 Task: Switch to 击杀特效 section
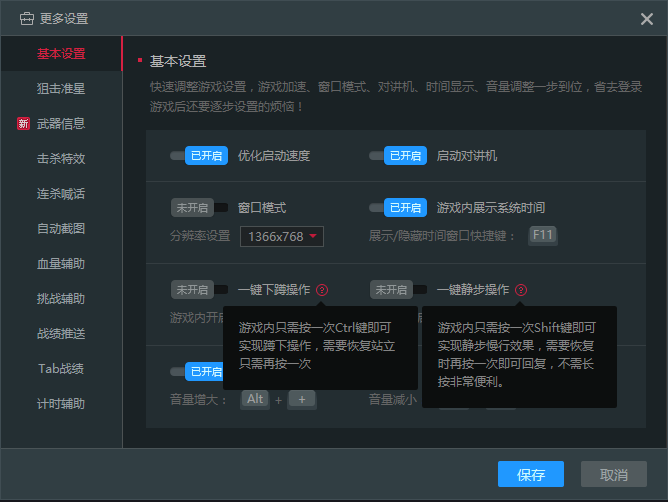coord(61,159)
